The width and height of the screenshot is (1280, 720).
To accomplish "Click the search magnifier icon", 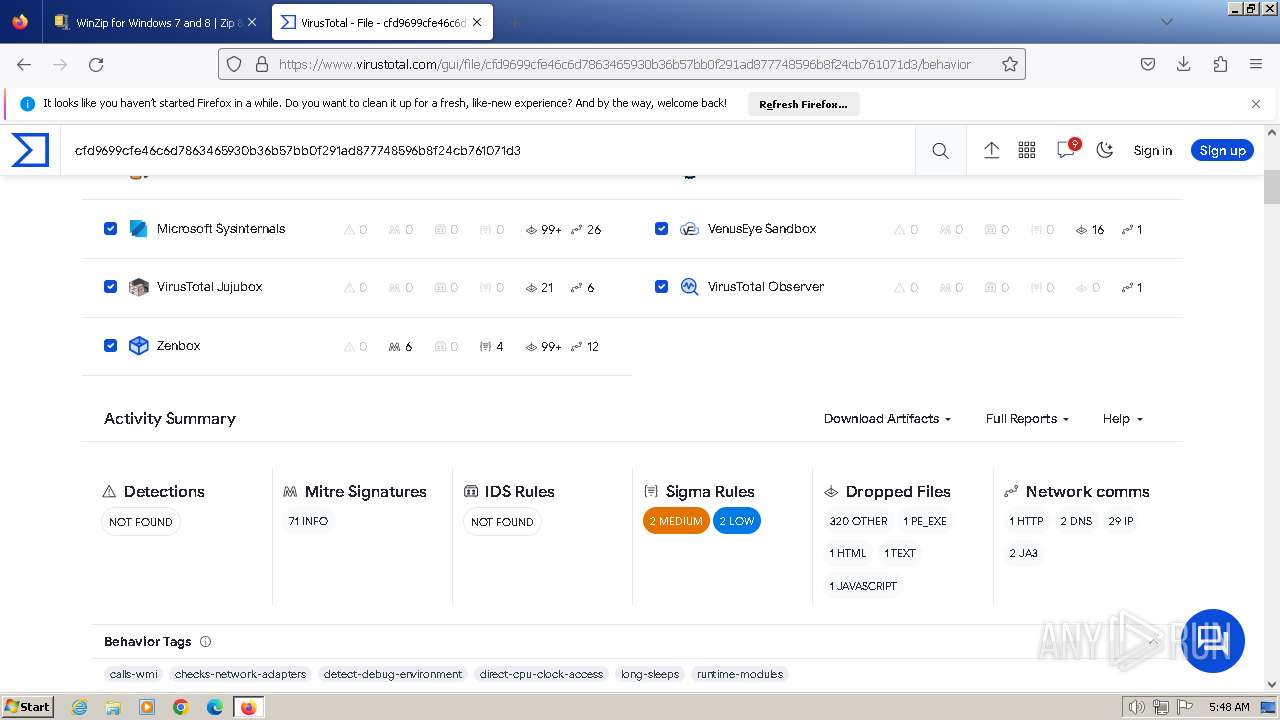I will tap(940, 150).
